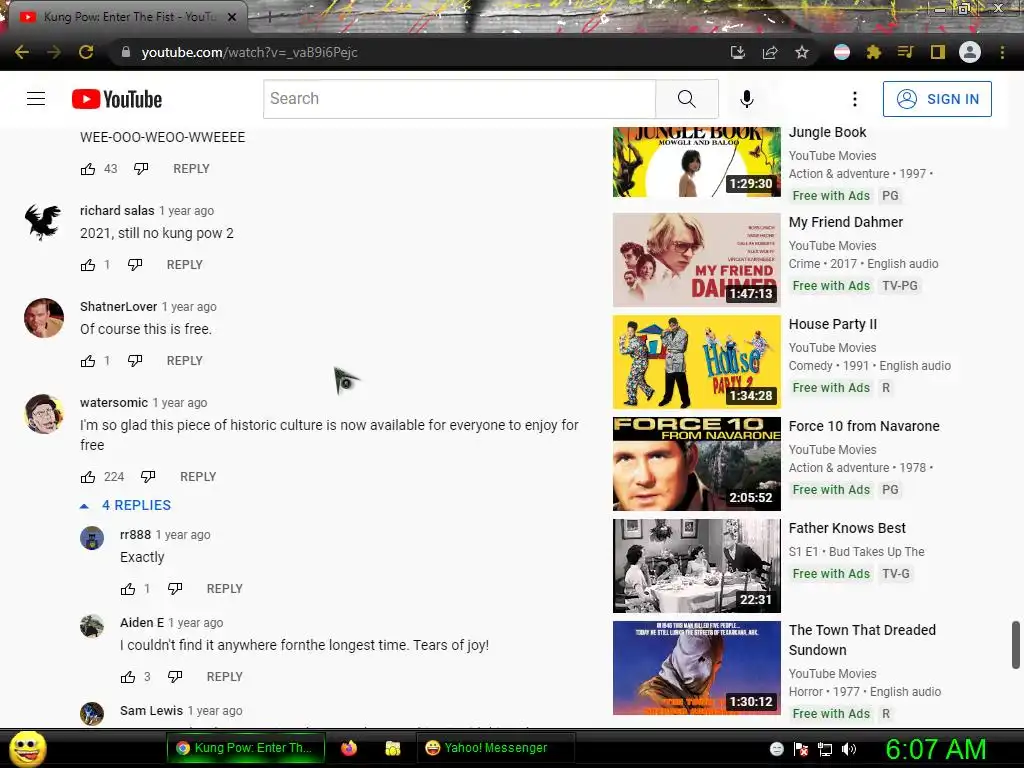This screenshot has width=1024, height=768.
Task: Focus the YouTube Search field
Action: pos(459,99)
